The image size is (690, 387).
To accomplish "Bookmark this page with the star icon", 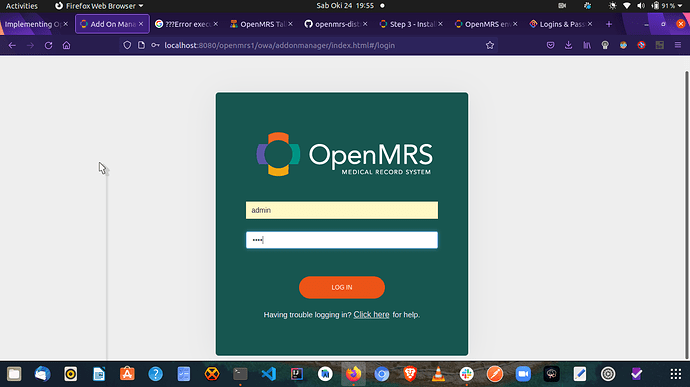I will coord(490,45).
